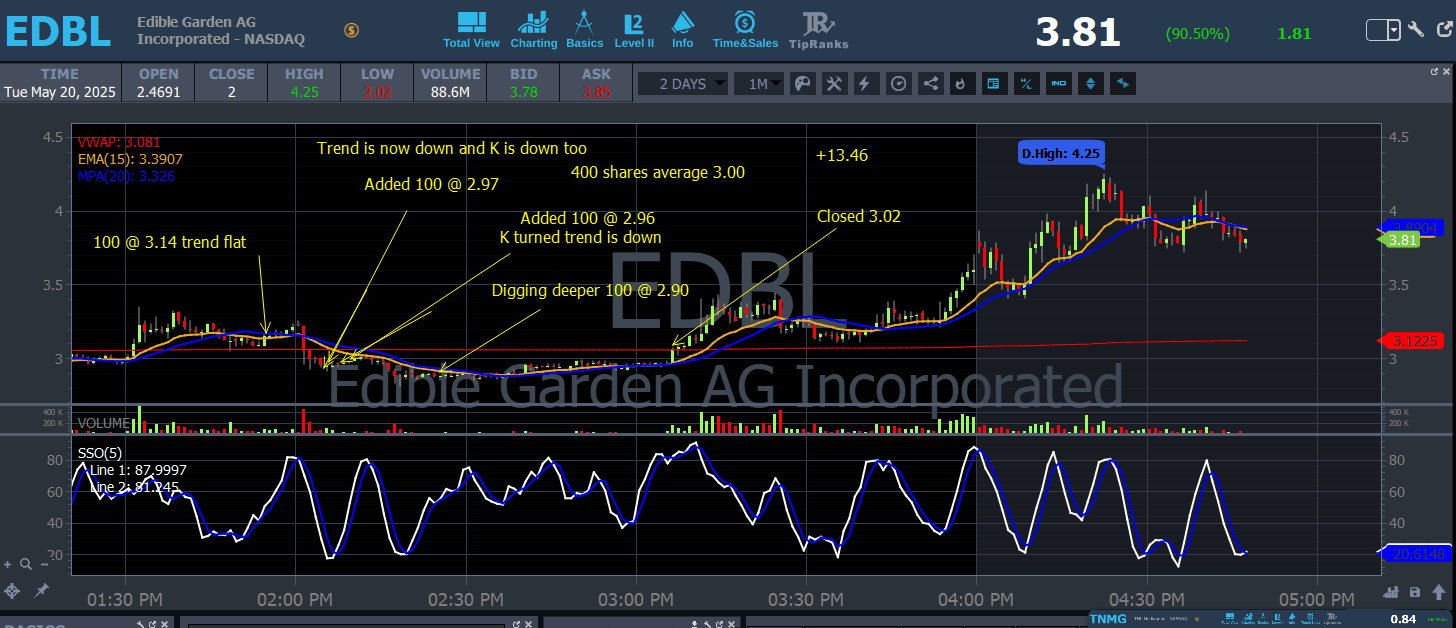
Task: Open the chart tools wrench-and-screwdriver icon
Action: point(834,84)
